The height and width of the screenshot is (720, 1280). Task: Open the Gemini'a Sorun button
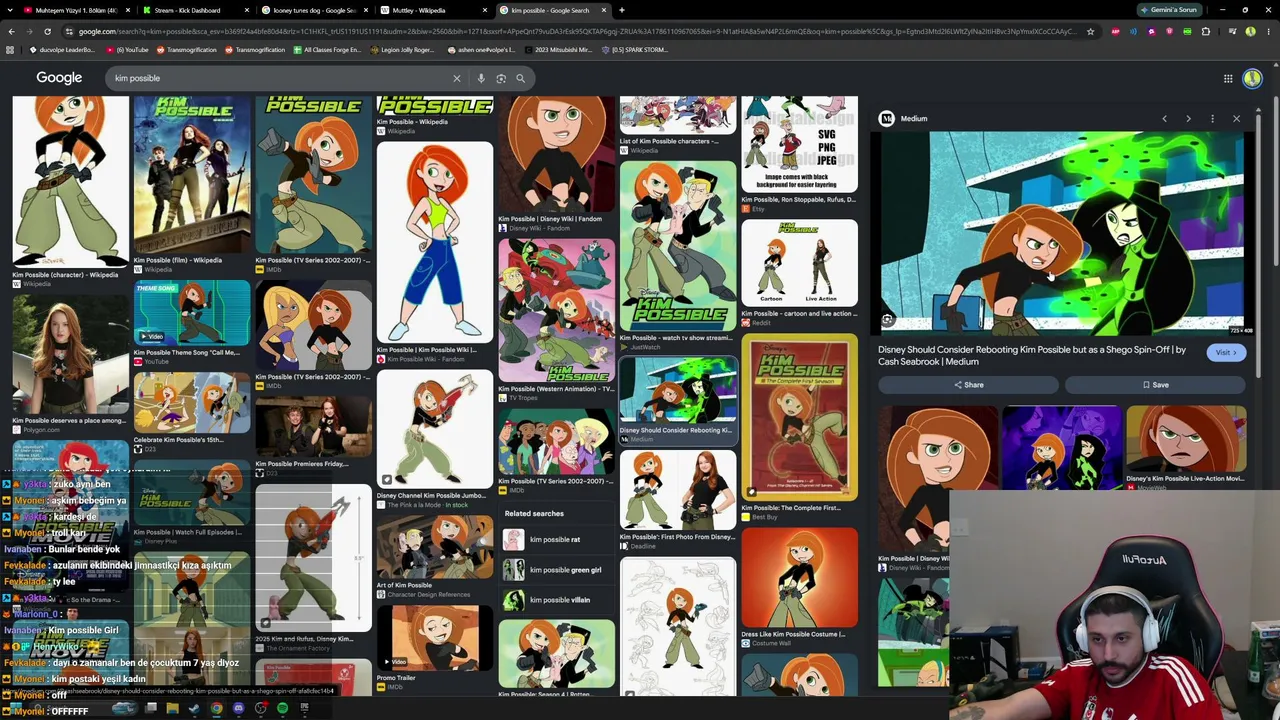pyautogui.click(x=1172, y=10)
